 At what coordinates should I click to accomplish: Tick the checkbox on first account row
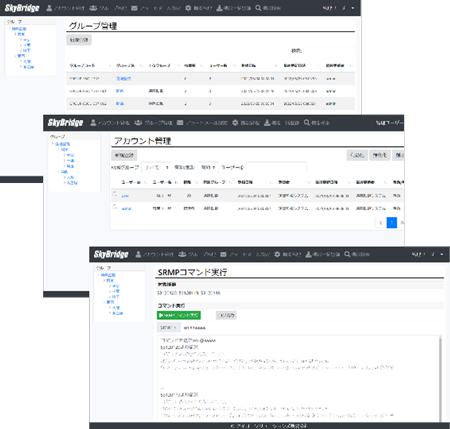[x=114, y=194]
